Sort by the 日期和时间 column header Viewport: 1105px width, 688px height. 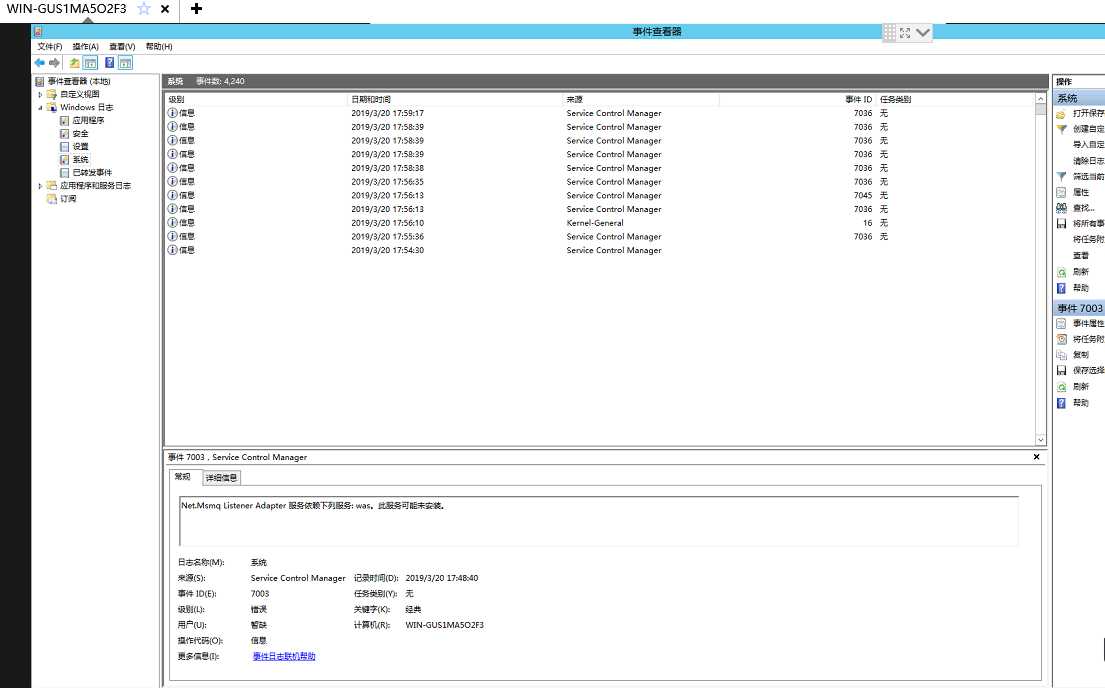[455, 99]
